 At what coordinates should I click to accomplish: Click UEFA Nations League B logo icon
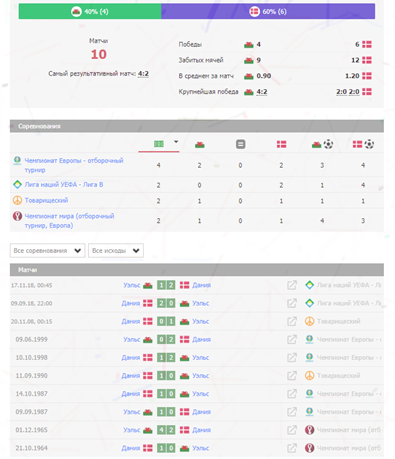point(17,184)
